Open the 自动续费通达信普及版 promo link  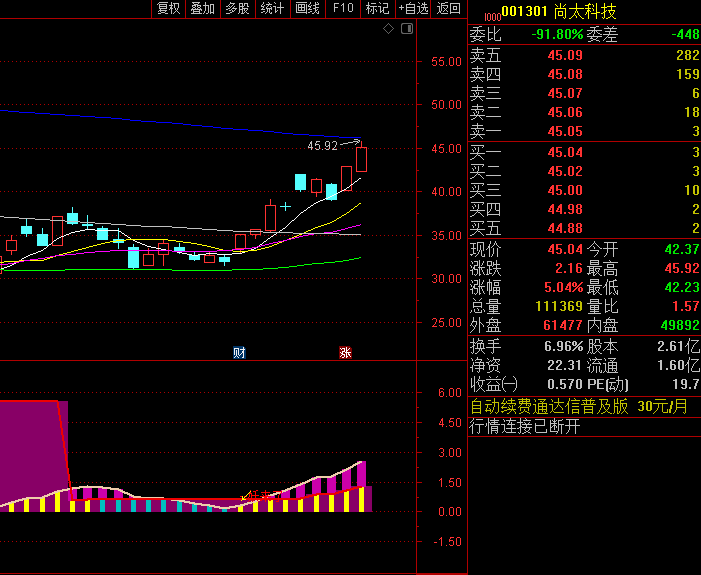point(579,407)
